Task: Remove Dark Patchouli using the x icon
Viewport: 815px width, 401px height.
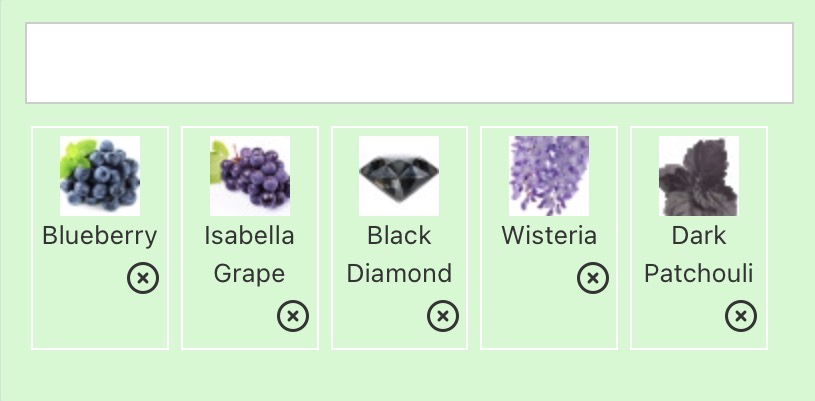Action: [x=741, y=316]
